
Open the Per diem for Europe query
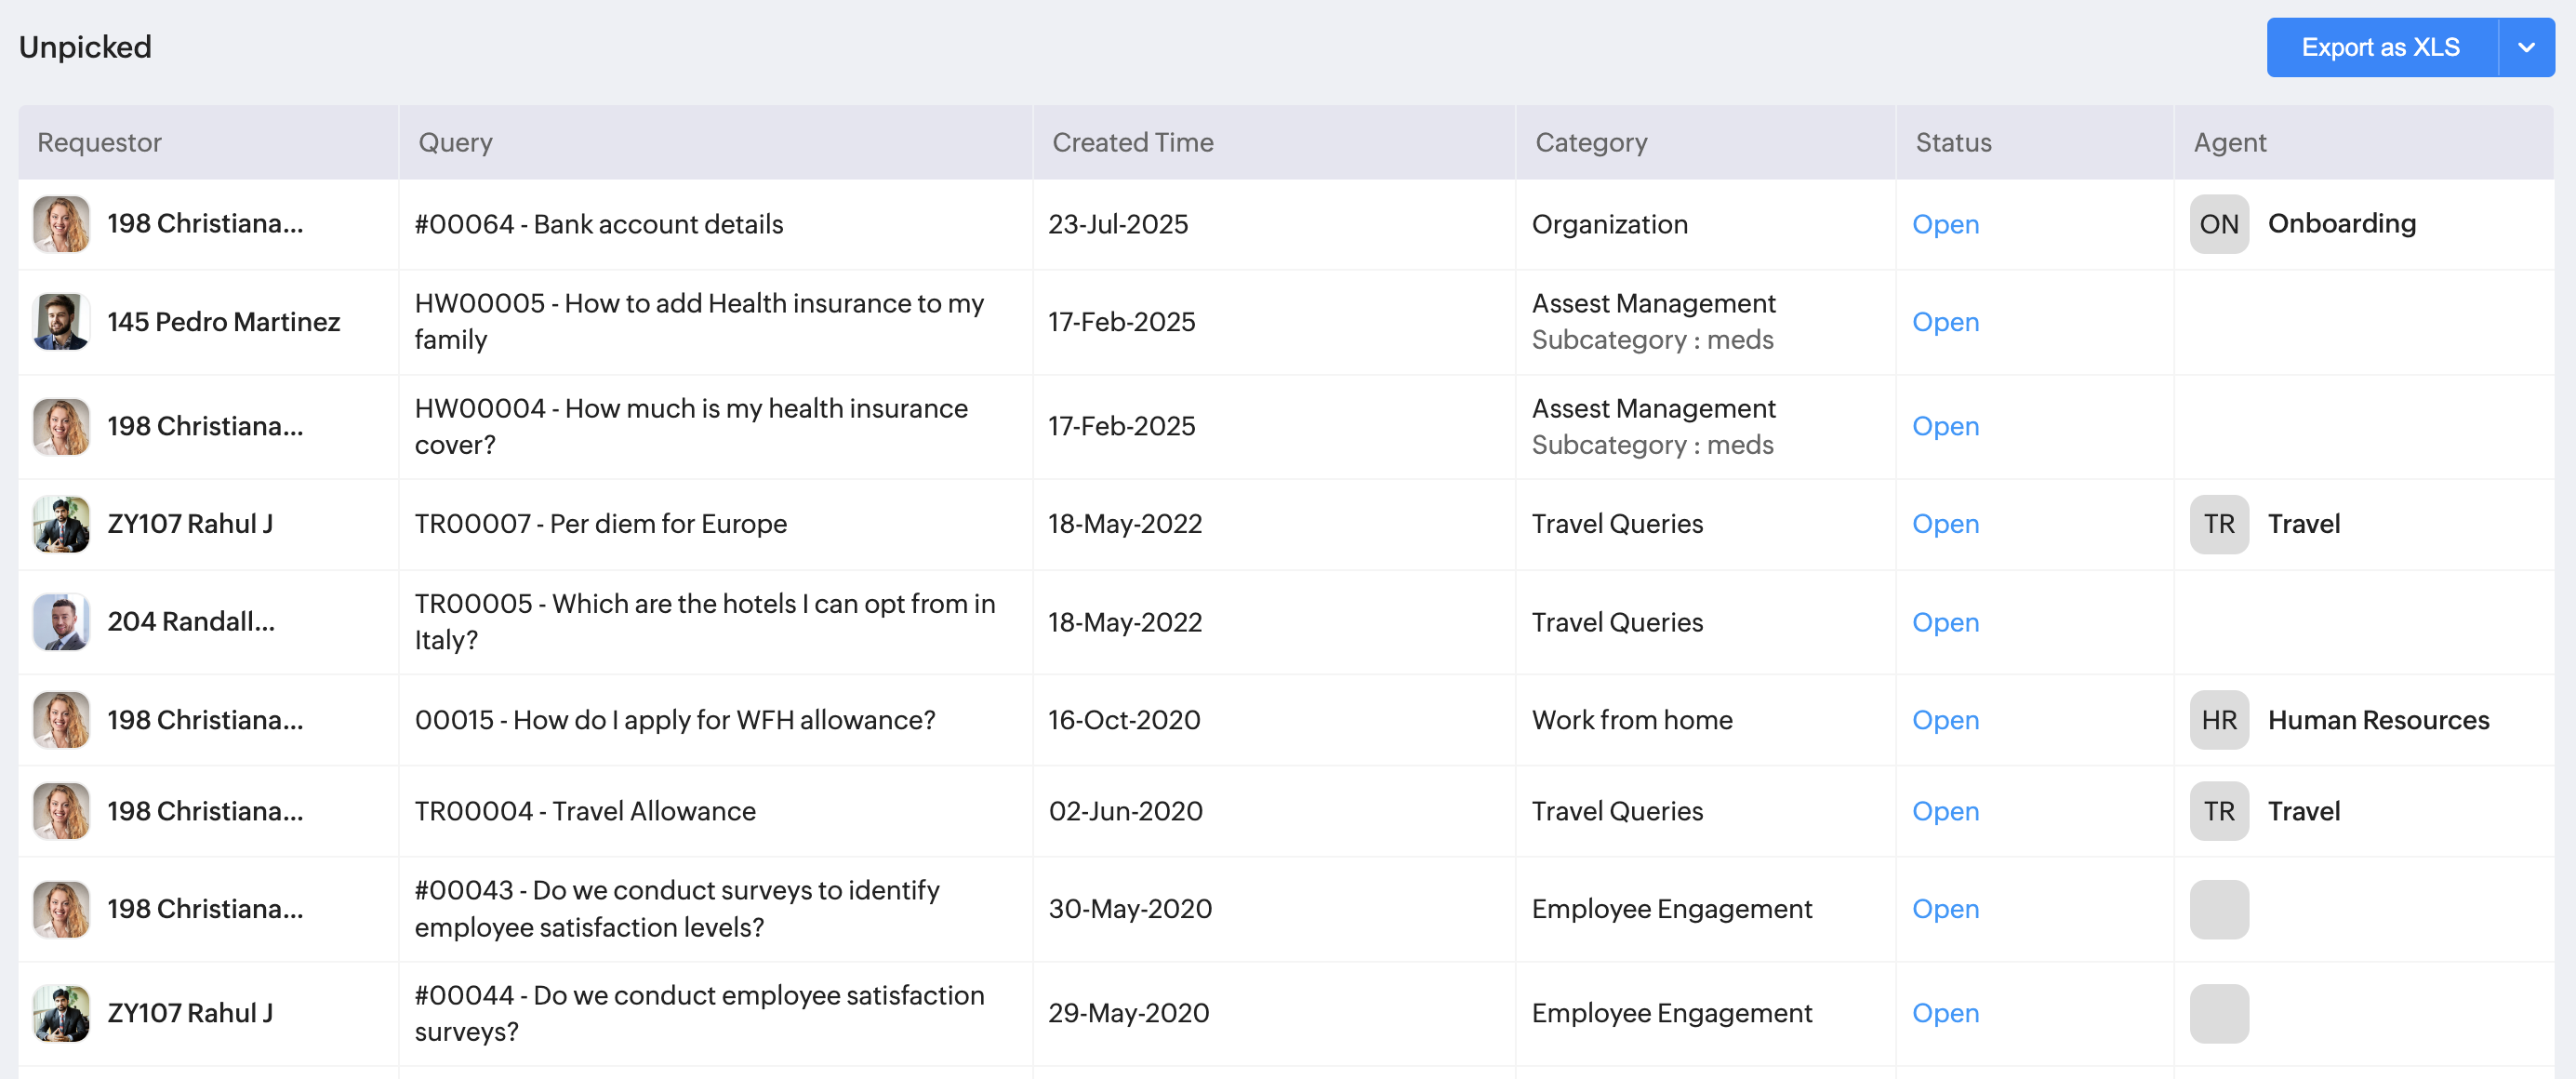tap(600, 524)
